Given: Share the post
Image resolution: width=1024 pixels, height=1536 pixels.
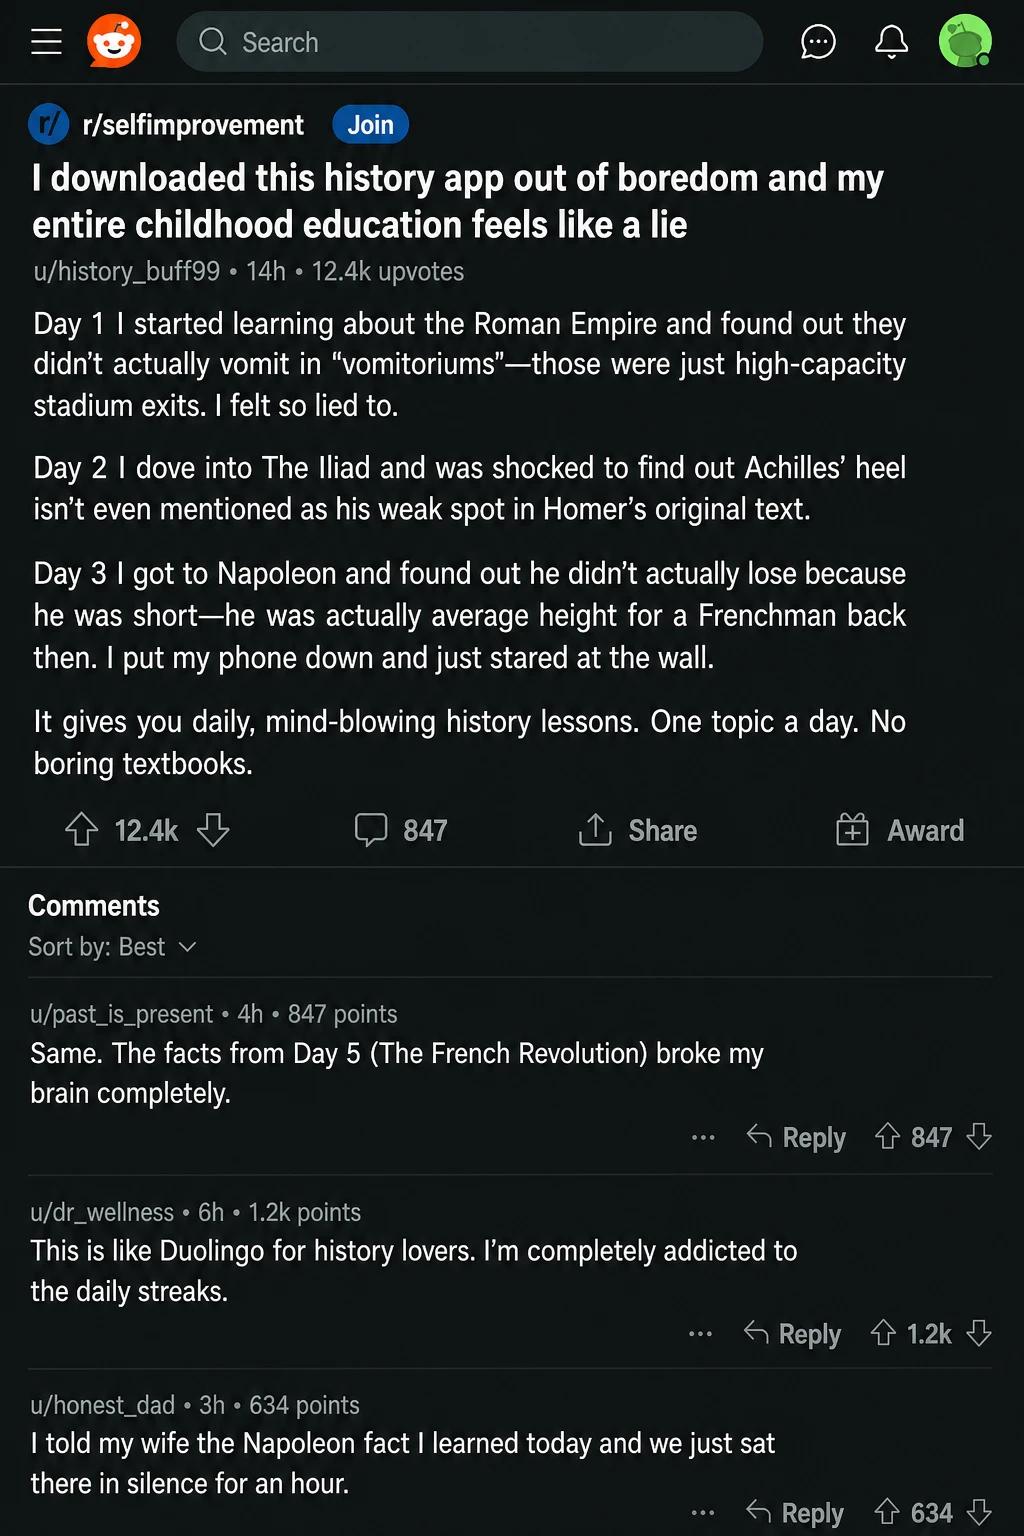Looking at the screenshot, I should tap(638, 830).
